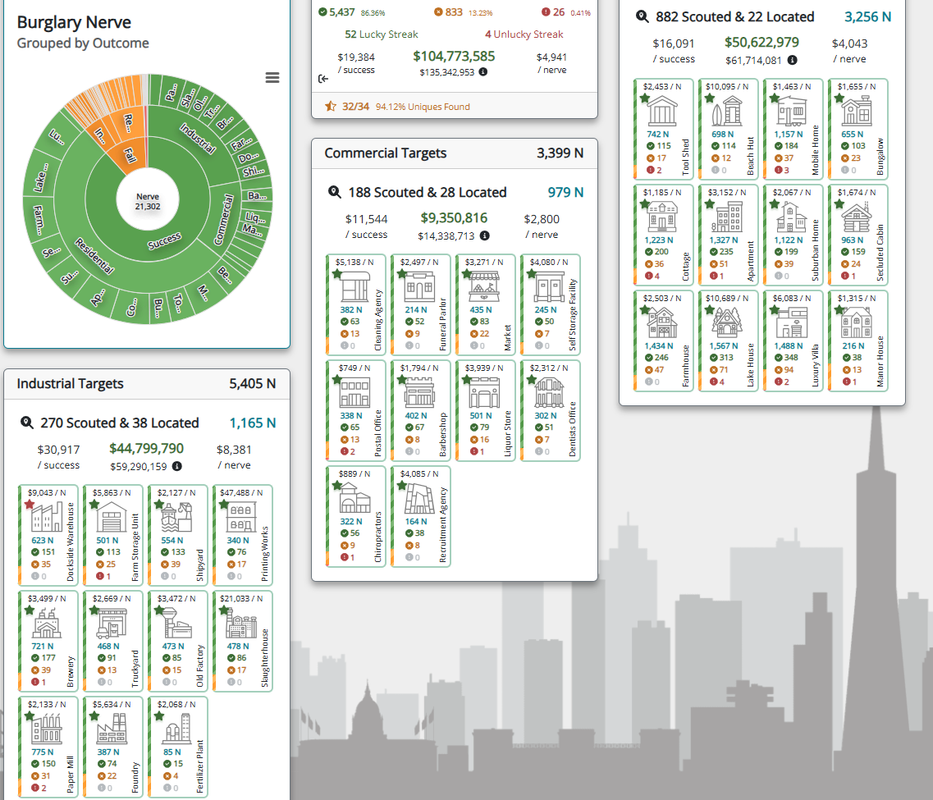933x800 pixels.
Task: Click the Commercial segment of the sunburst chart
Action: click(x=223, y=219)
